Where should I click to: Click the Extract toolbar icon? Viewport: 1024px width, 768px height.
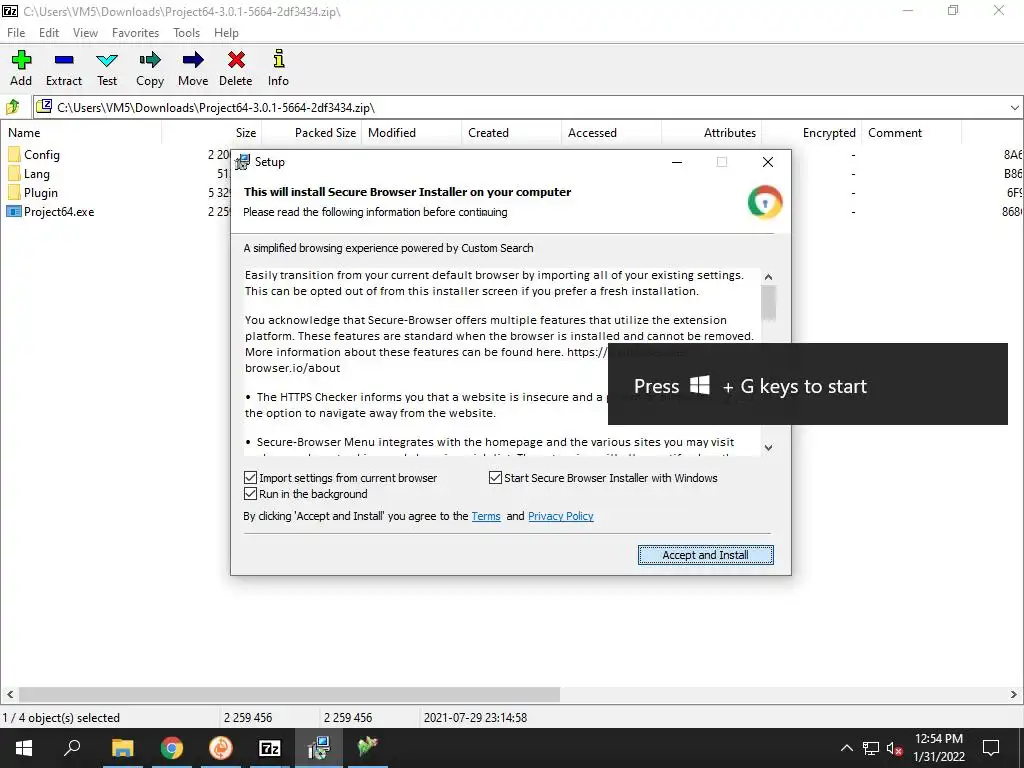point(64,60)
